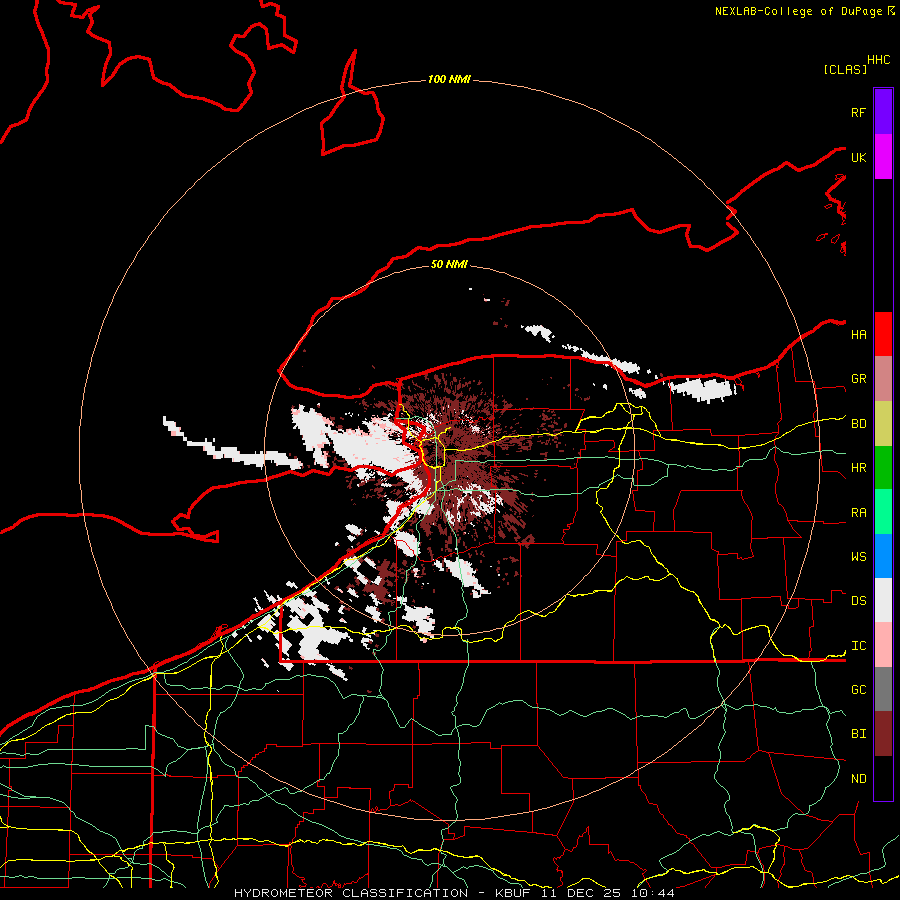Screen dimensions: 900x900
Task: Click the 'UK' legend label
Action: point(858,157)
